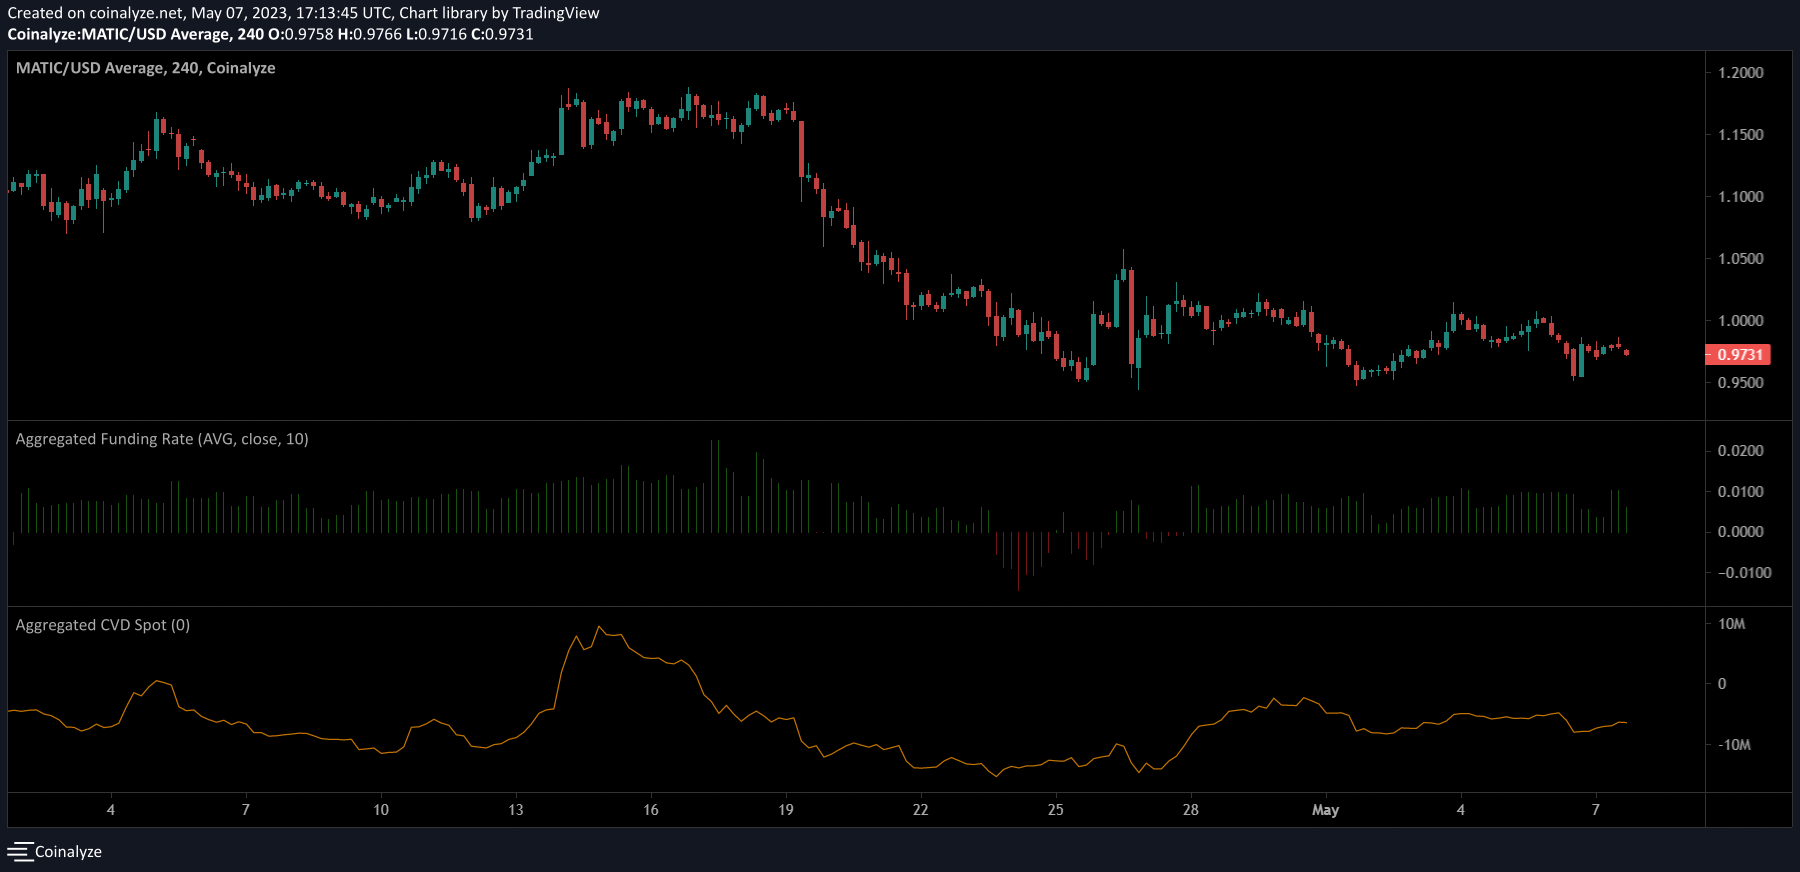Select the MATIC/USD Average chart title
The height and width of the screenshot is (872, 1800).
tap(145, 68)
